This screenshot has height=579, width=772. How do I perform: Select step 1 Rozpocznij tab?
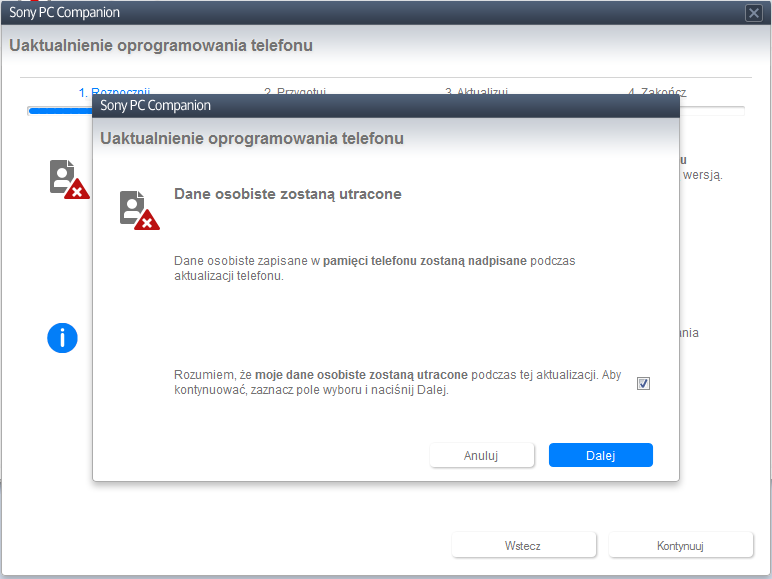click(x=114, y=92)
